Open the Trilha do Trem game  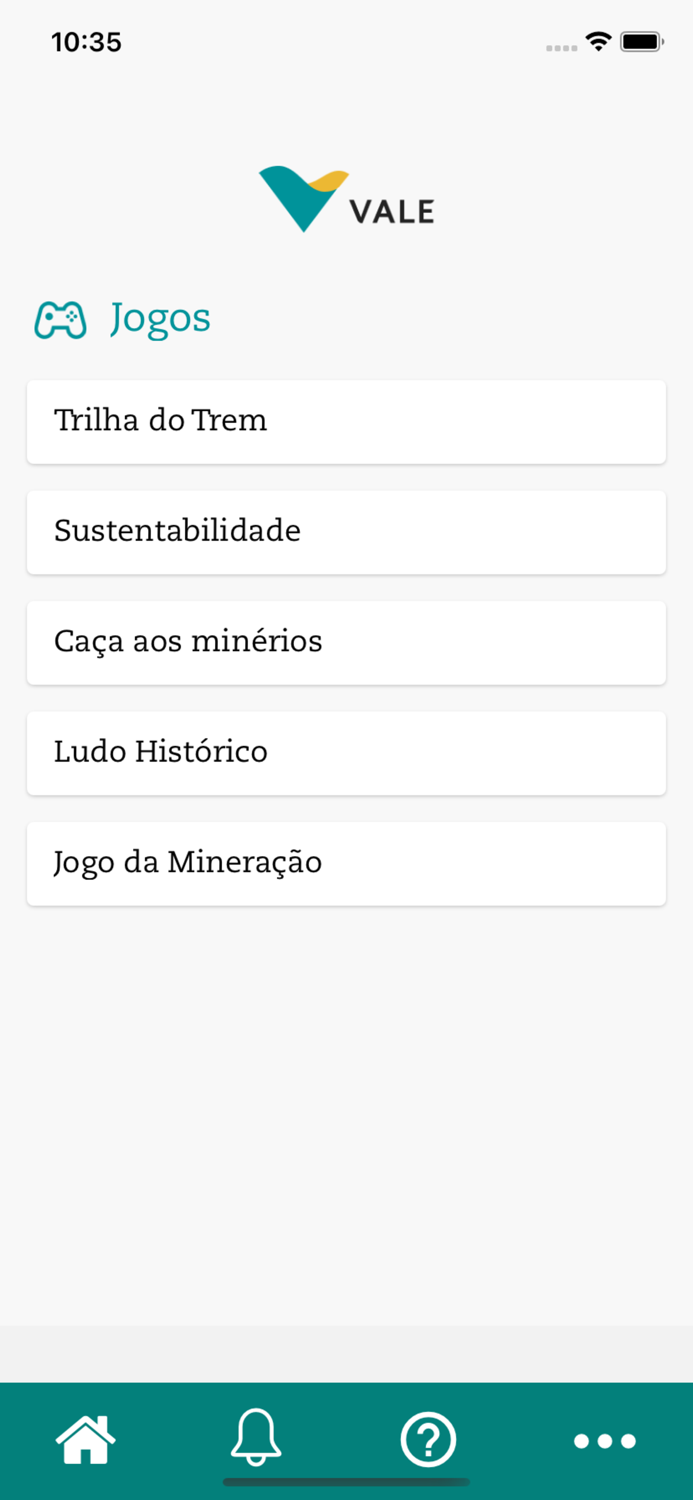pyautogui.click(x=346, y=422)
